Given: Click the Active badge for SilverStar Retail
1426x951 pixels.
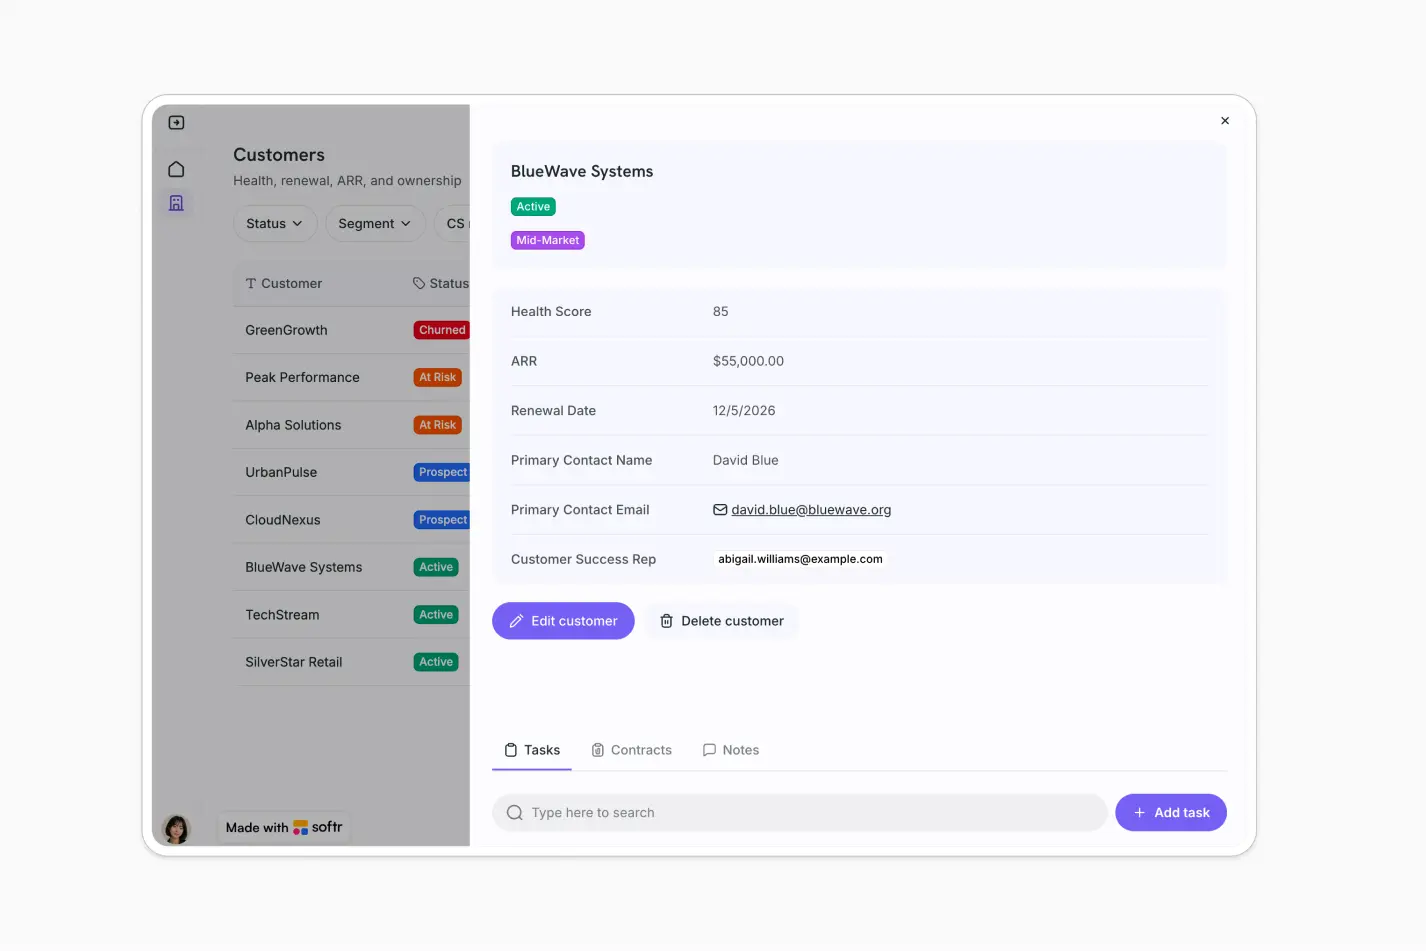Looking at the screenshot, I should click(x=436, y=662).
